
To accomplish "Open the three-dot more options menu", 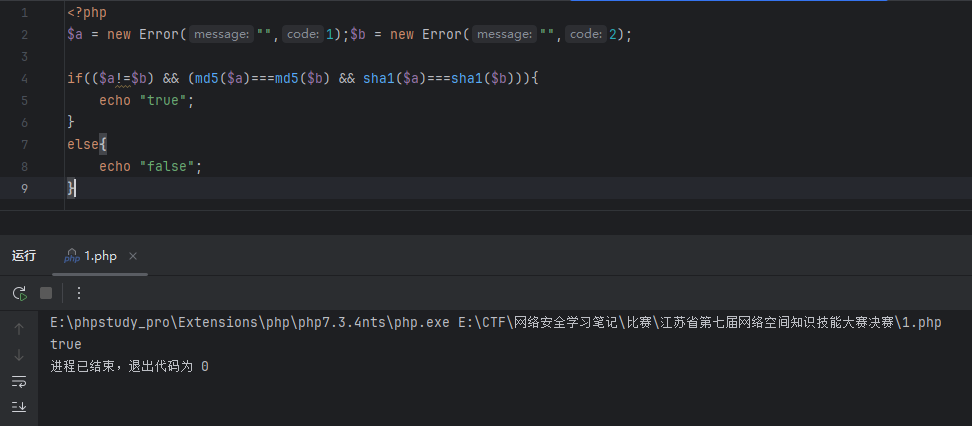I will click(x=79, y=293).
